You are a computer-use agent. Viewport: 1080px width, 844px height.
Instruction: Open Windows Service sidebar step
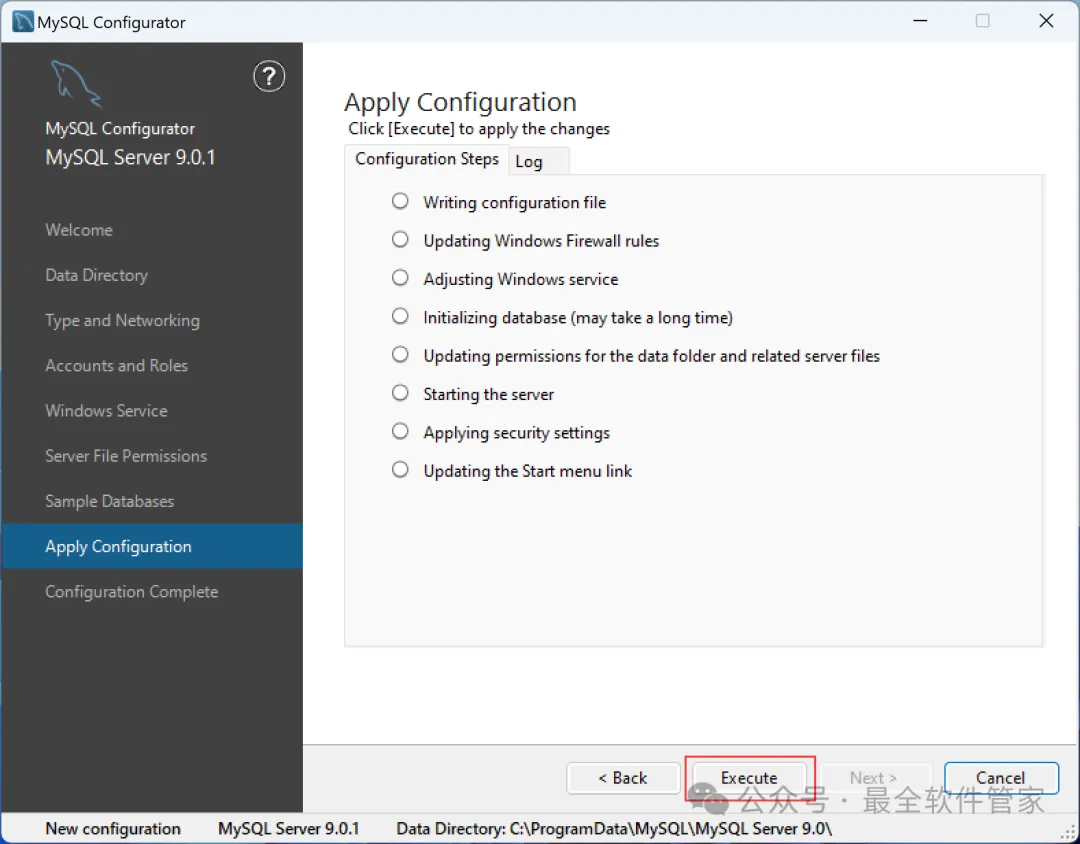click(107, 411)
